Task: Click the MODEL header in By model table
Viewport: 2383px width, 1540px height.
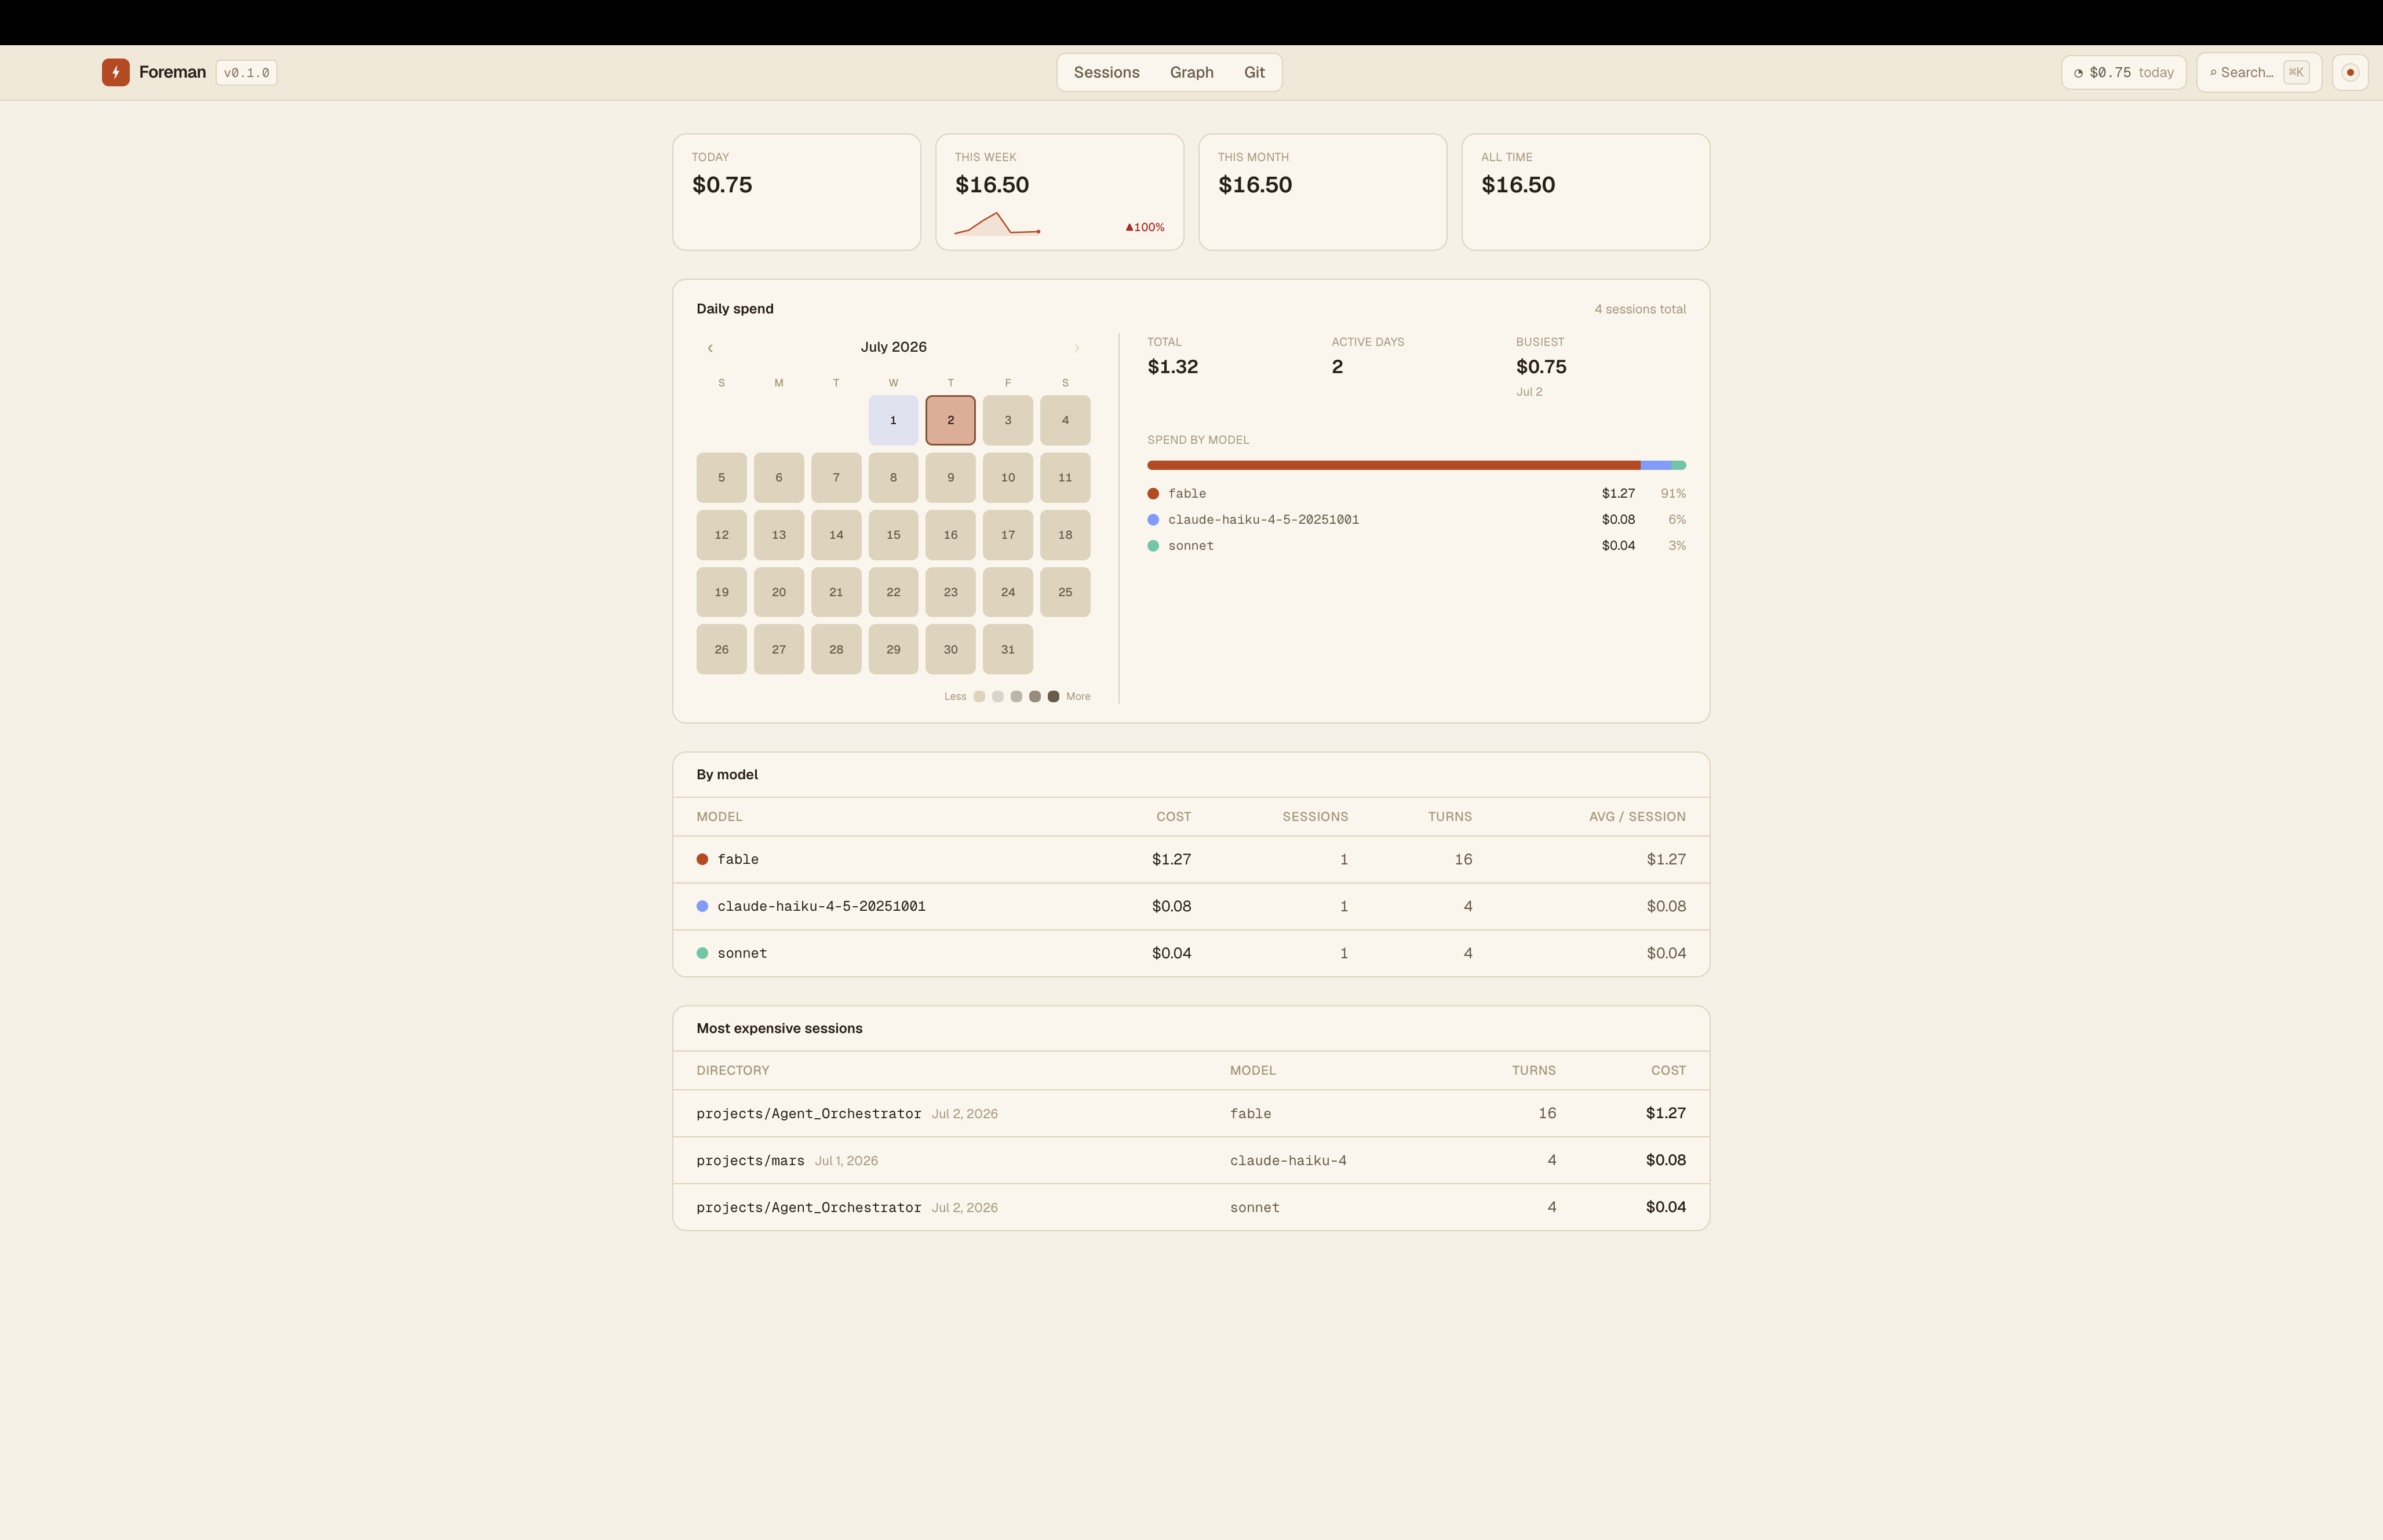Action: click(x=719, y=817)
